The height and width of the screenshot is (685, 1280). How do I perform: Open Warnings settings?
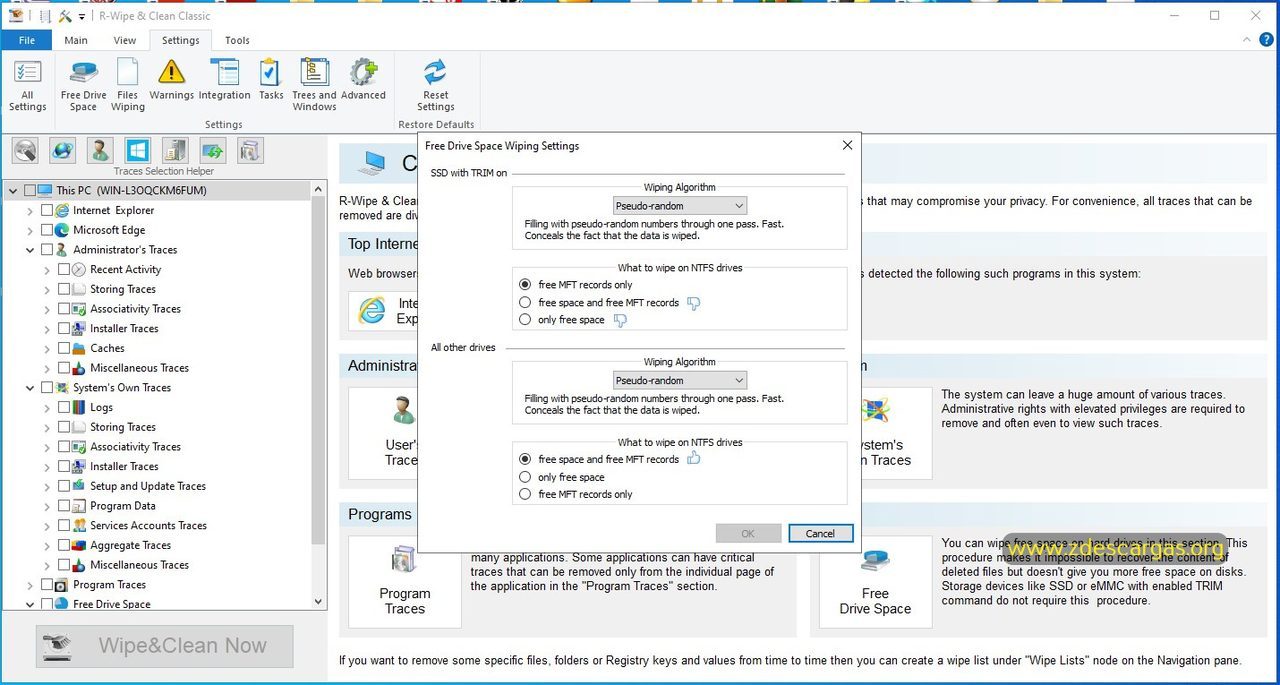(x=171, y=80)
